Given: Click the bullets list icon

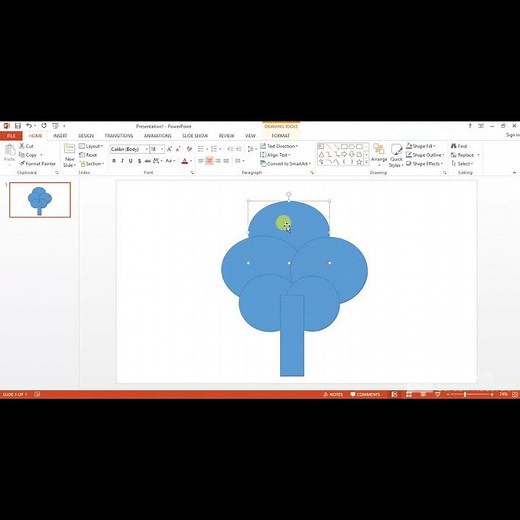Looking at the screenshot, I should coord(202,149).
